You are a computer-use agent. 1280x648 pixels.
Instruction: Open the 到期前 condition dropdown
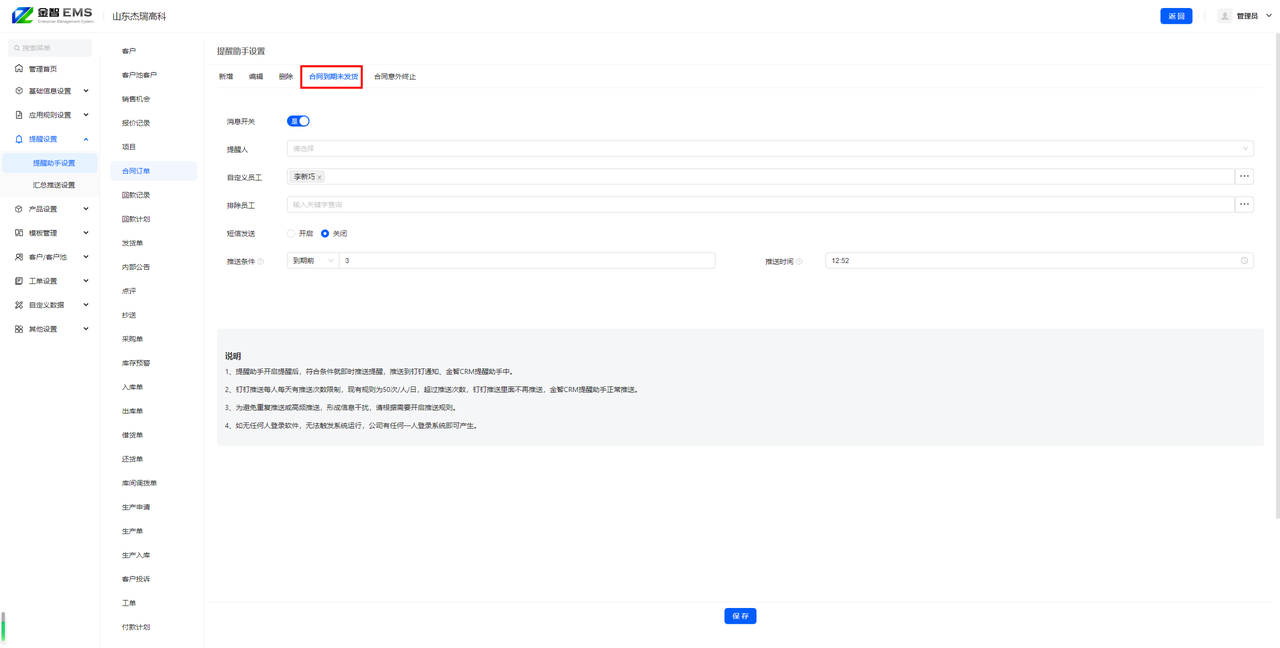(x=313, y=260)
